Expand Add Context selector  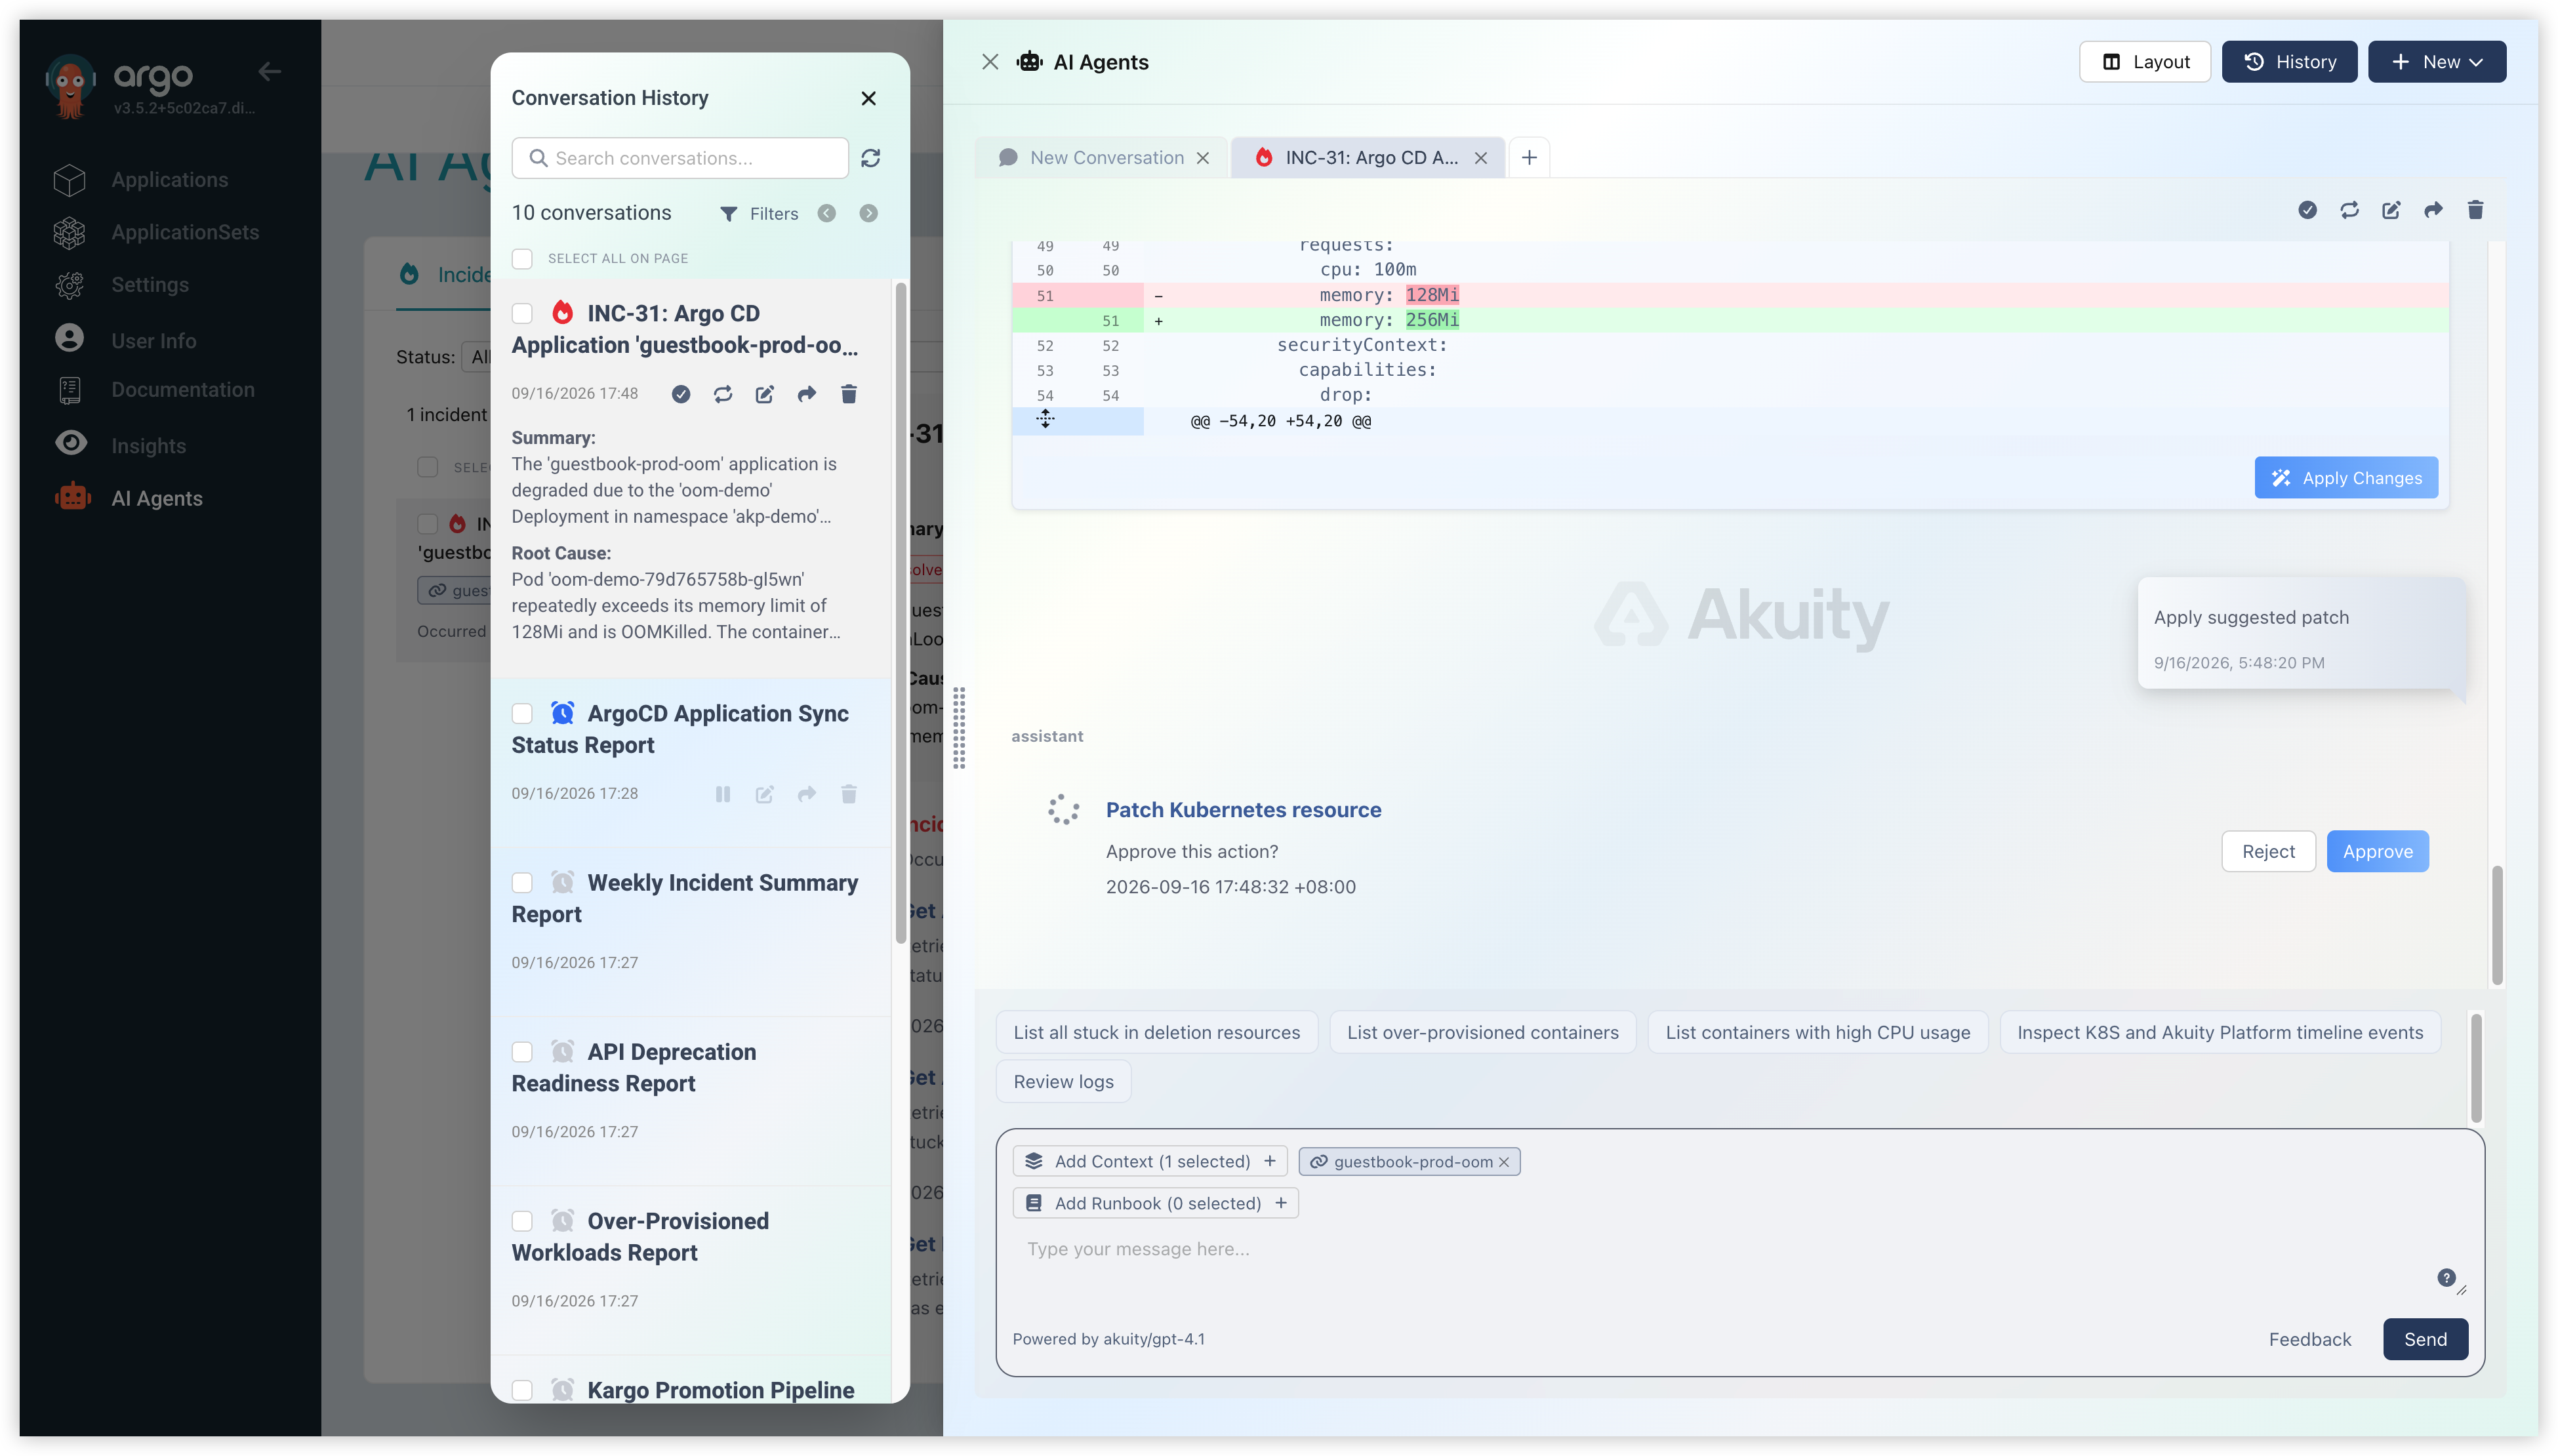1149,1161
